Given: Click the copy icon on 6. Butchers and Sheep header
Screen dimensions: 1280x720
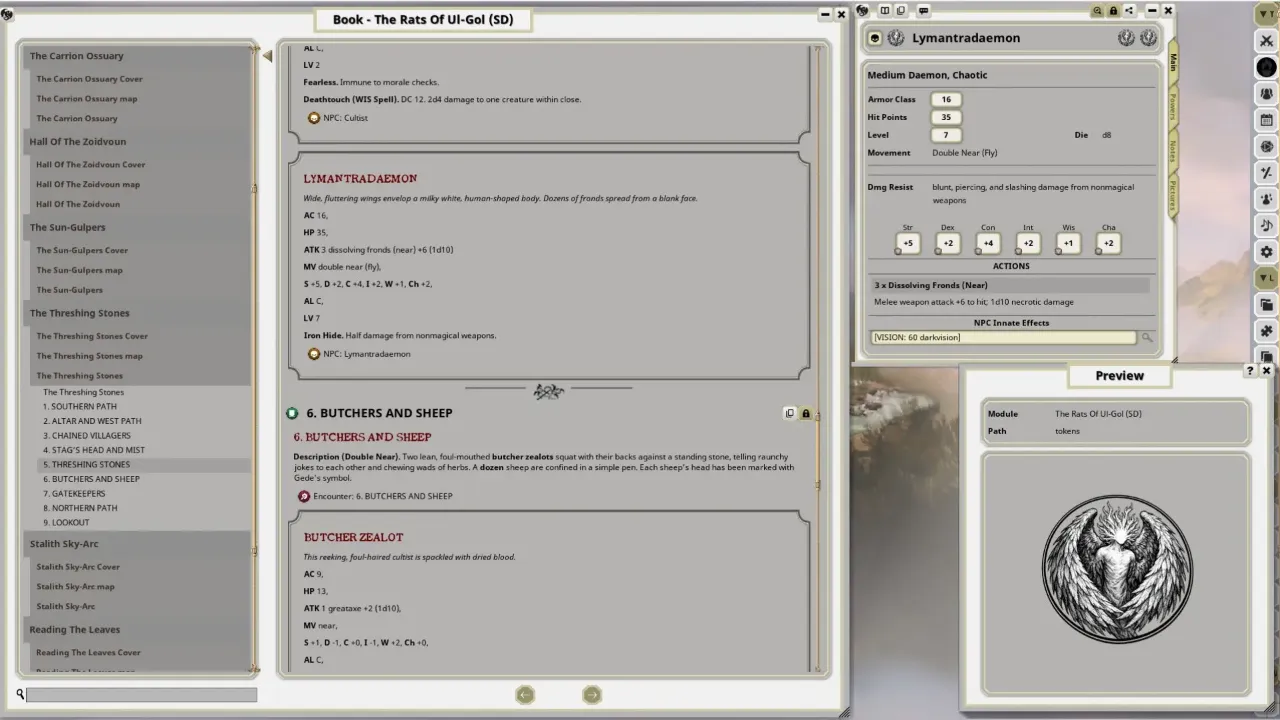Looking at the screenshot, I should tap(789, 413).
